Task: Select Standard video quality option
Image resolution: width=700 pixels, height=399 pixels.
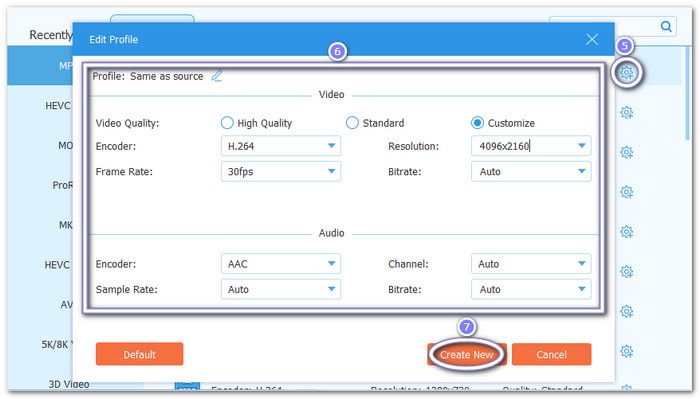Action: pyautogui.click(x=352, y=123)
